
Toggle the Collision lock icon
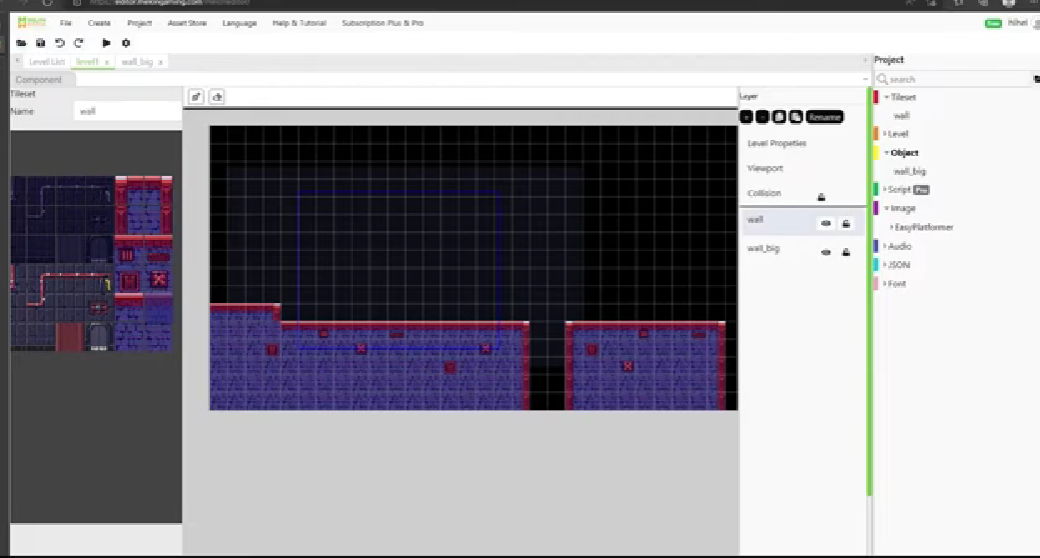click(x=821, y=196)
